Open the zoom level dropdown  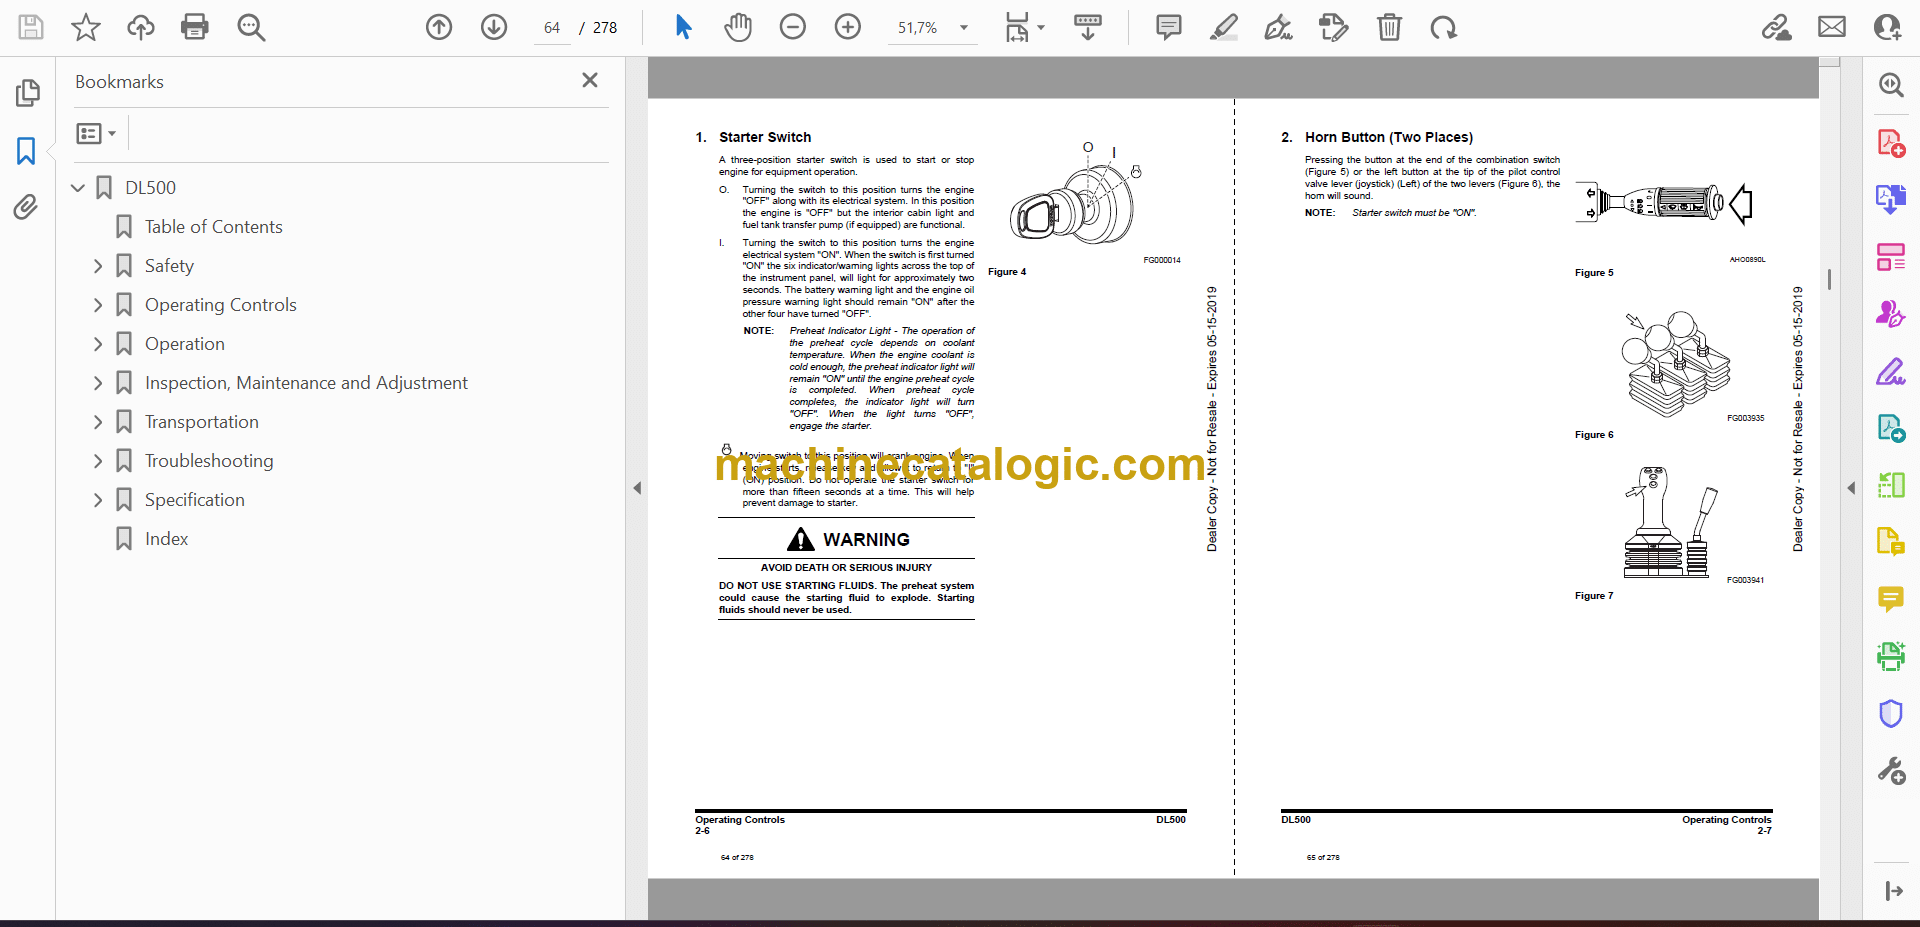pos(964,28)
